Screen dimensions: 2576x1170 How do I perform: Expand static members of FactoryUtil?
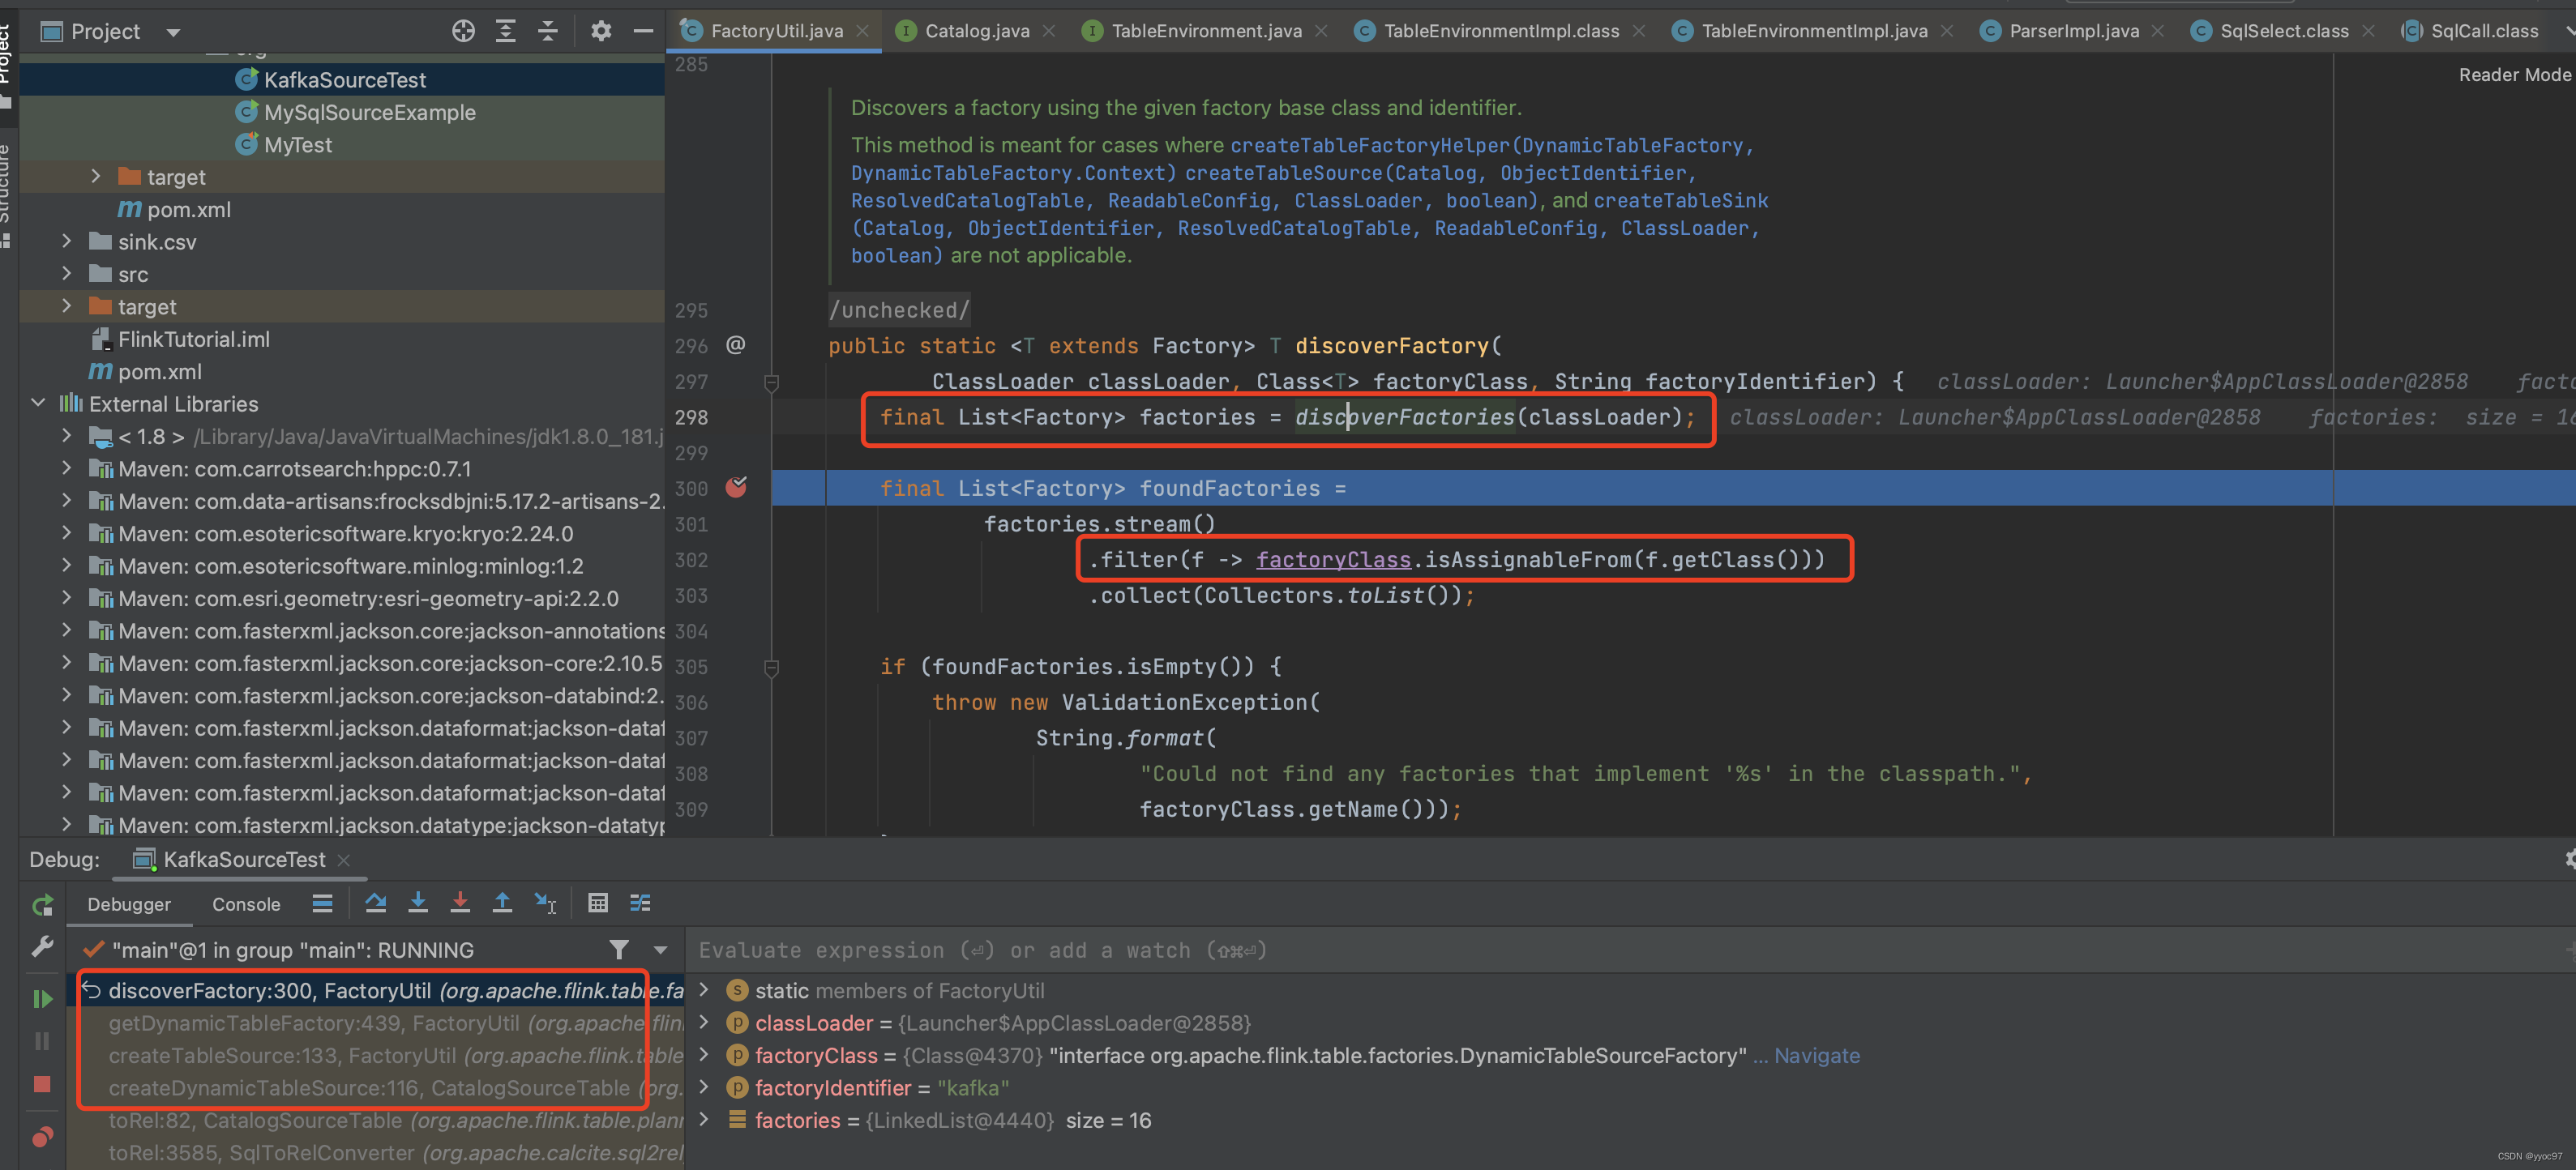(x=704, y=990)
